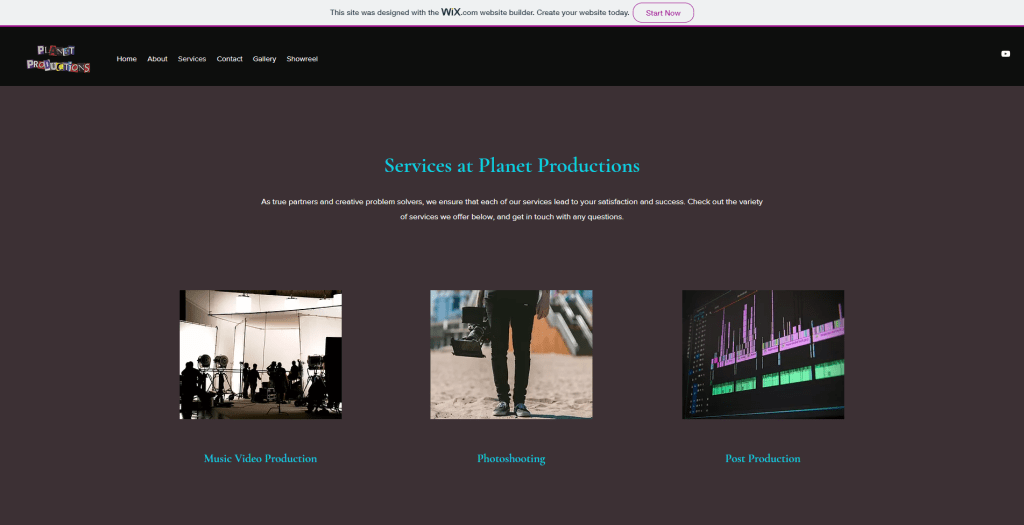Click the Planet Productions logo
This screenshot has height=525, width=1024.
pyautogui.click(x=58, y=59)
